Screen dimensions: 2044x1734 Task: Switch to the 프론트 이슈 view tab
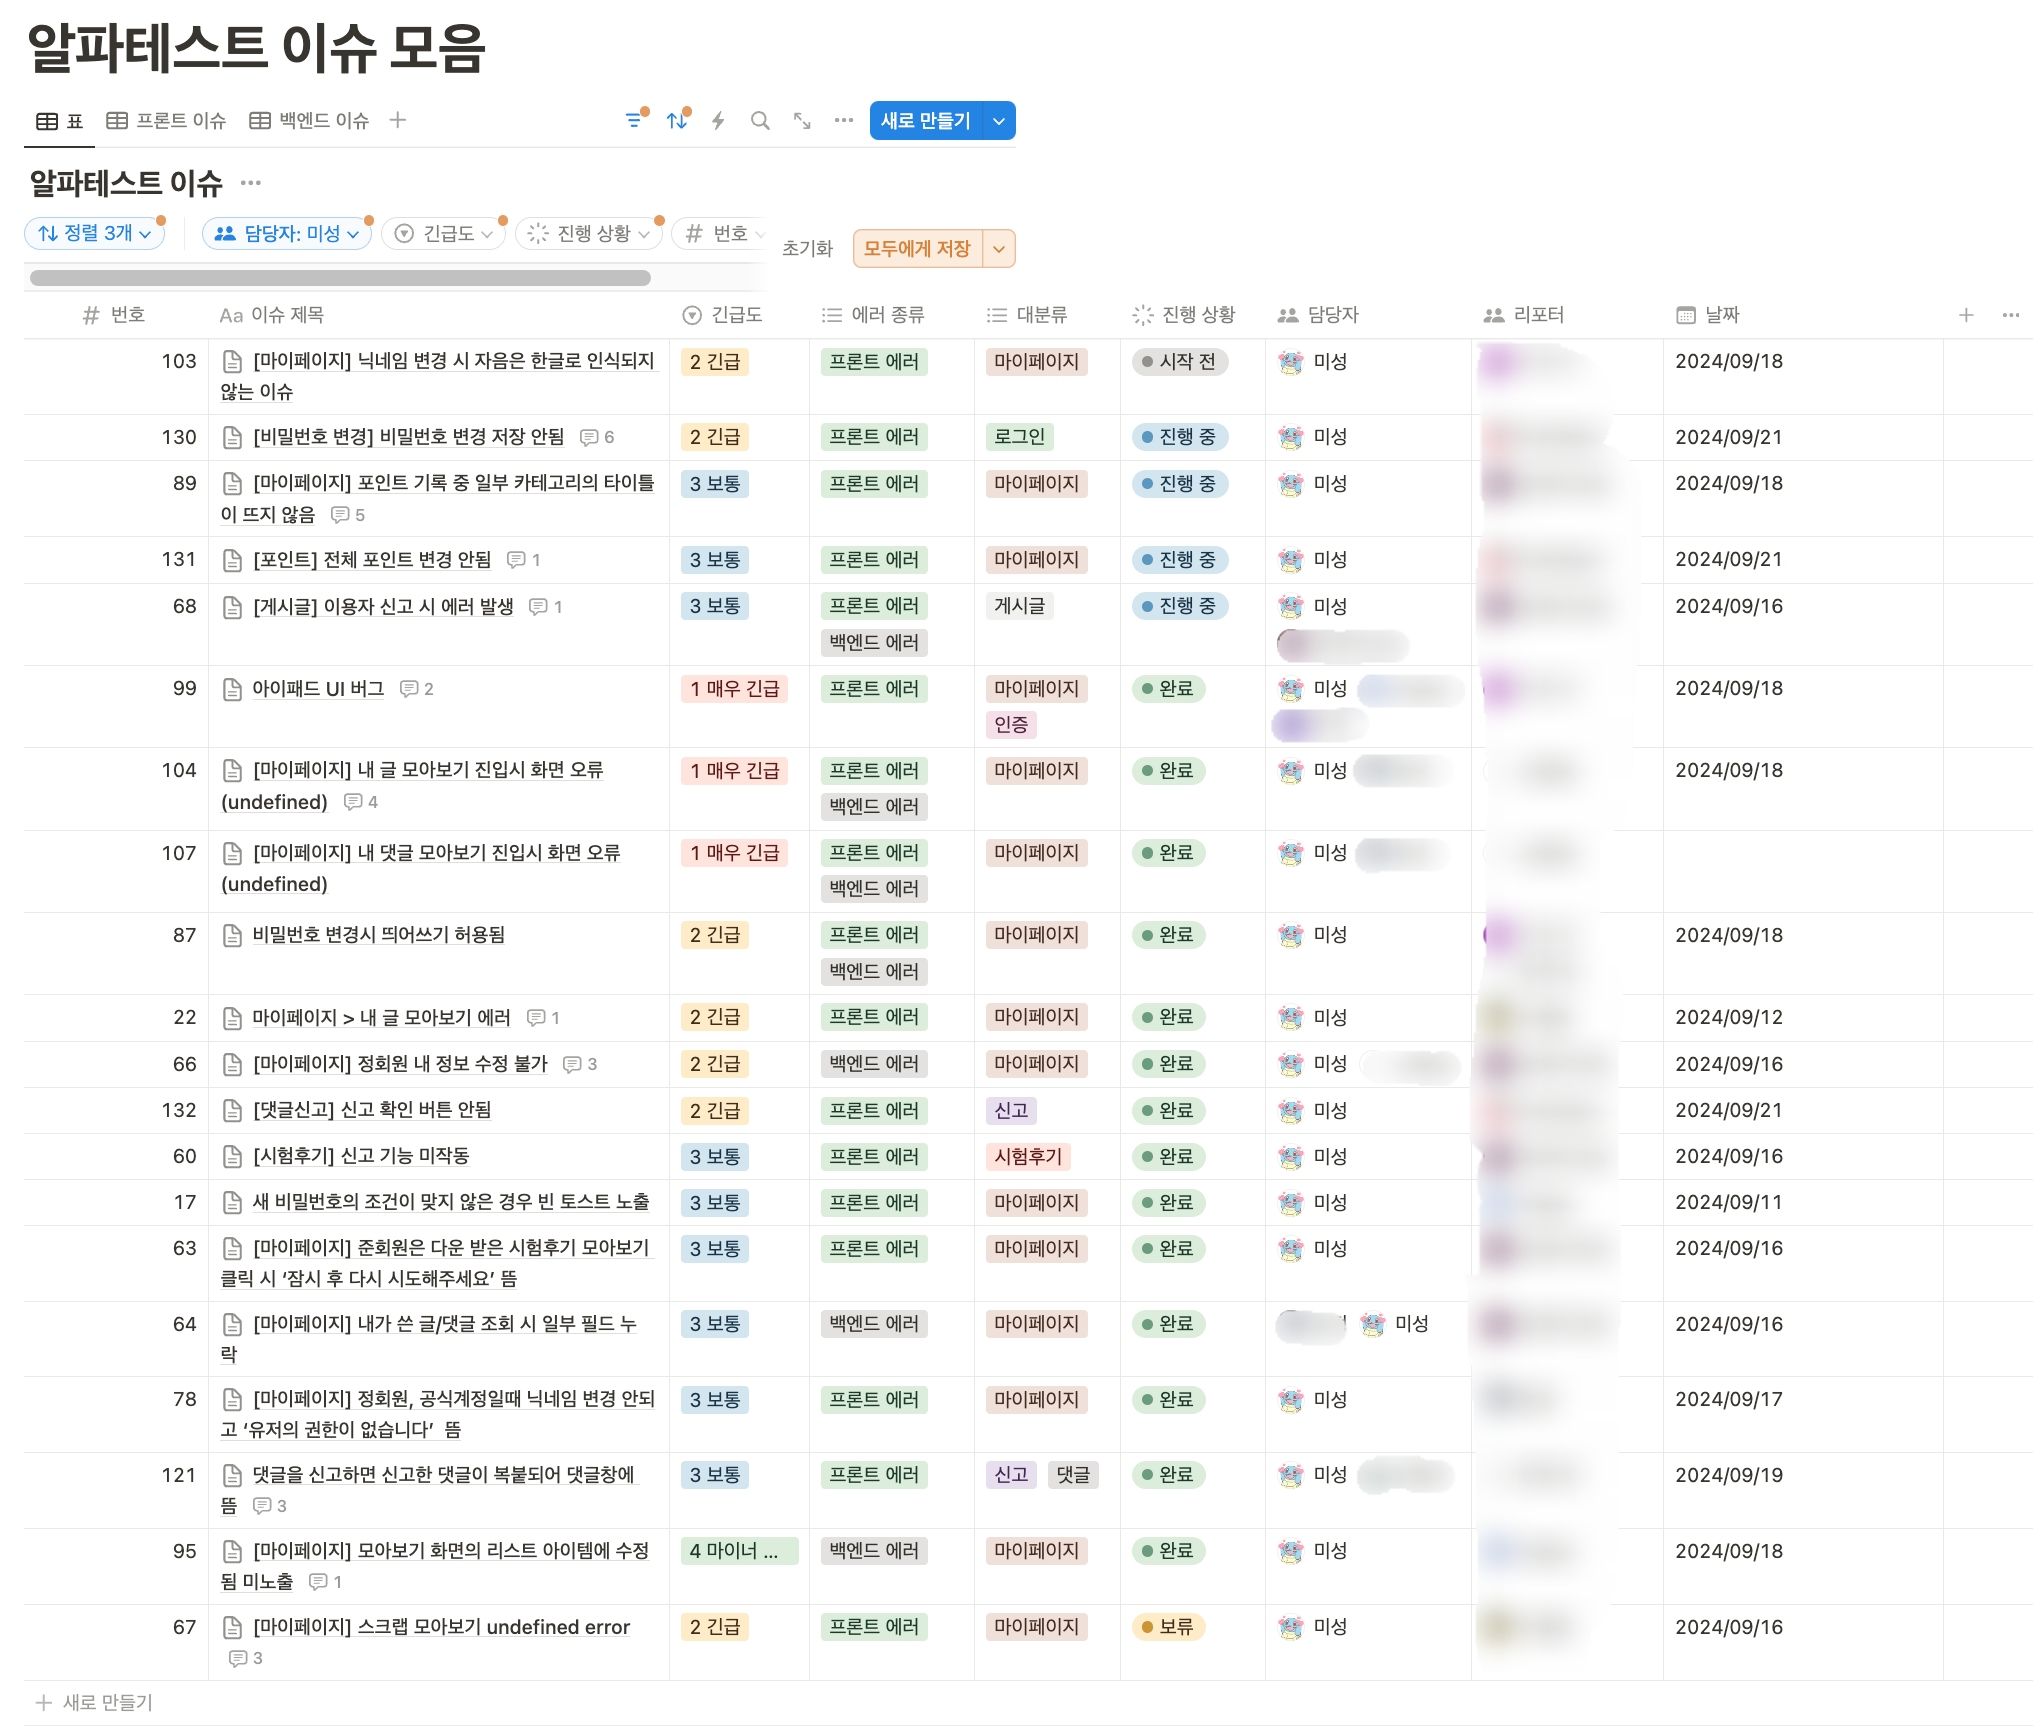click(x=167, y=121)
